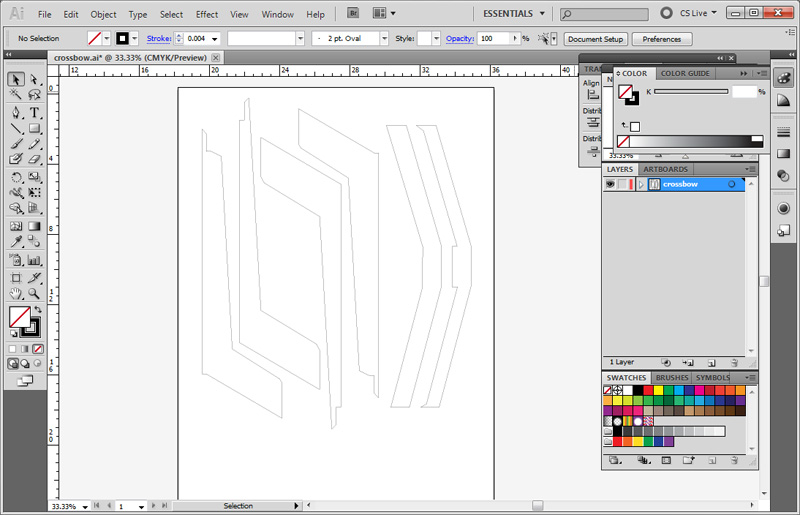Viewport: 800px width, 515px height.
Task: Pick the red swatch in Swatches panel
Action: click(648, 390)
